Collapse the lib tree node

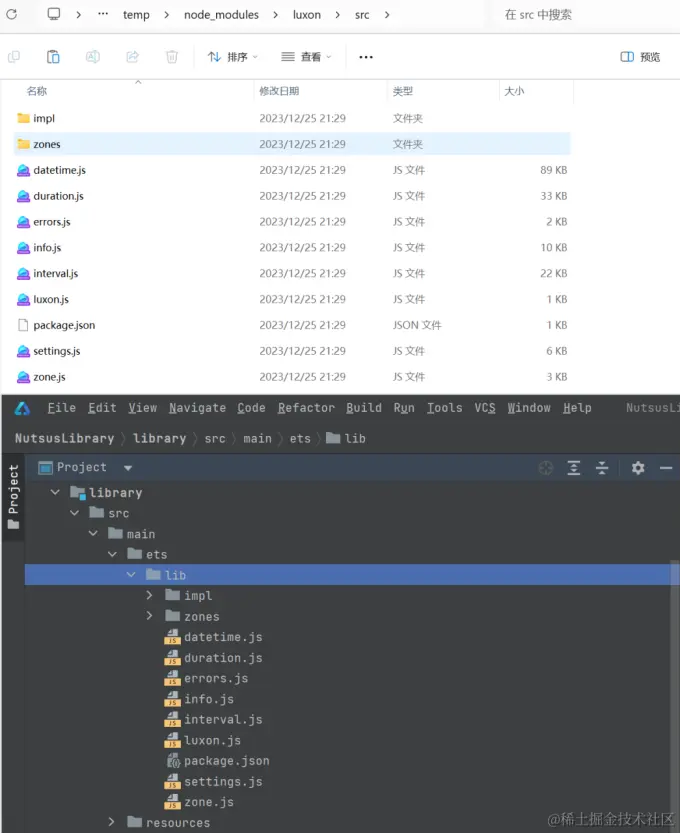[x=131, y=575]
